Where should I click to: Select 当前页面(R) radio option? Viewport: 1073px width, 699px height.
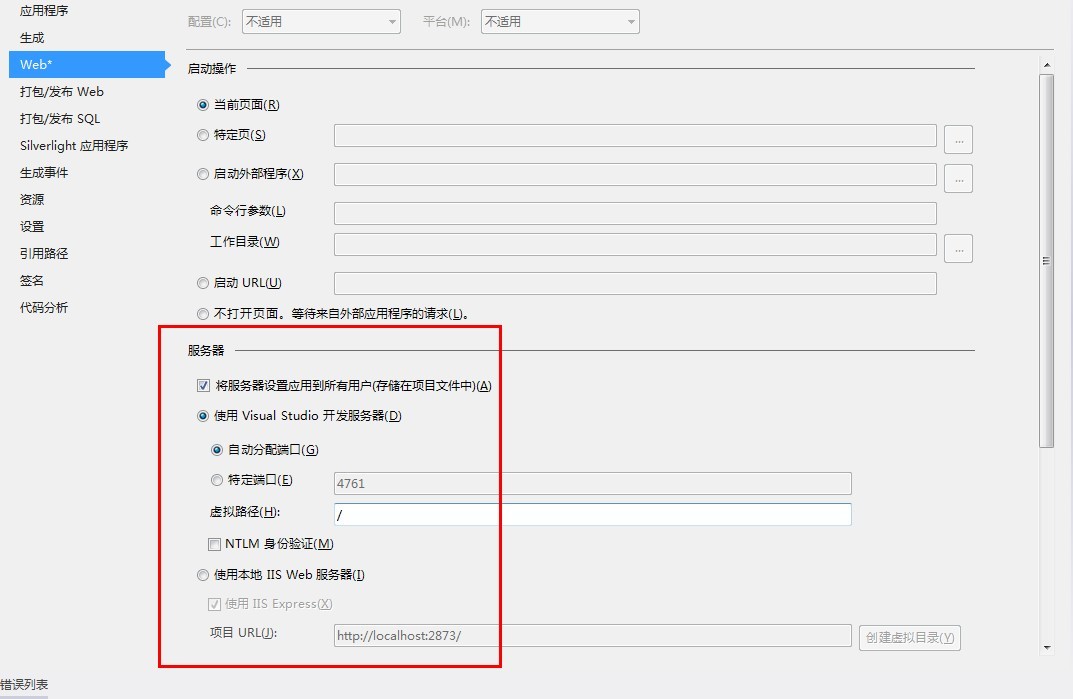click(203, 105)
